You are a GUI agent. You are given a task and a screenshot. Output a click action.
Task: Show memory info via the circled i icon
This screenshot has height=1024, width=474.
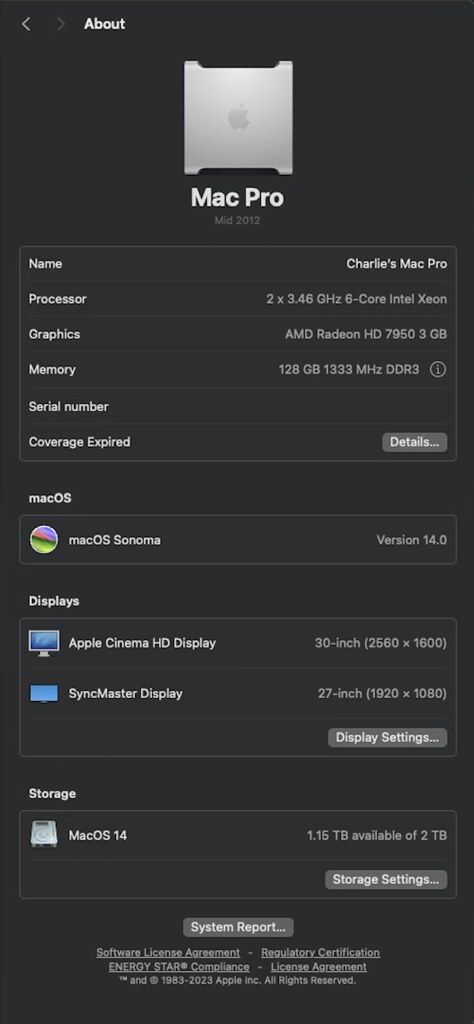click(437, 370)
